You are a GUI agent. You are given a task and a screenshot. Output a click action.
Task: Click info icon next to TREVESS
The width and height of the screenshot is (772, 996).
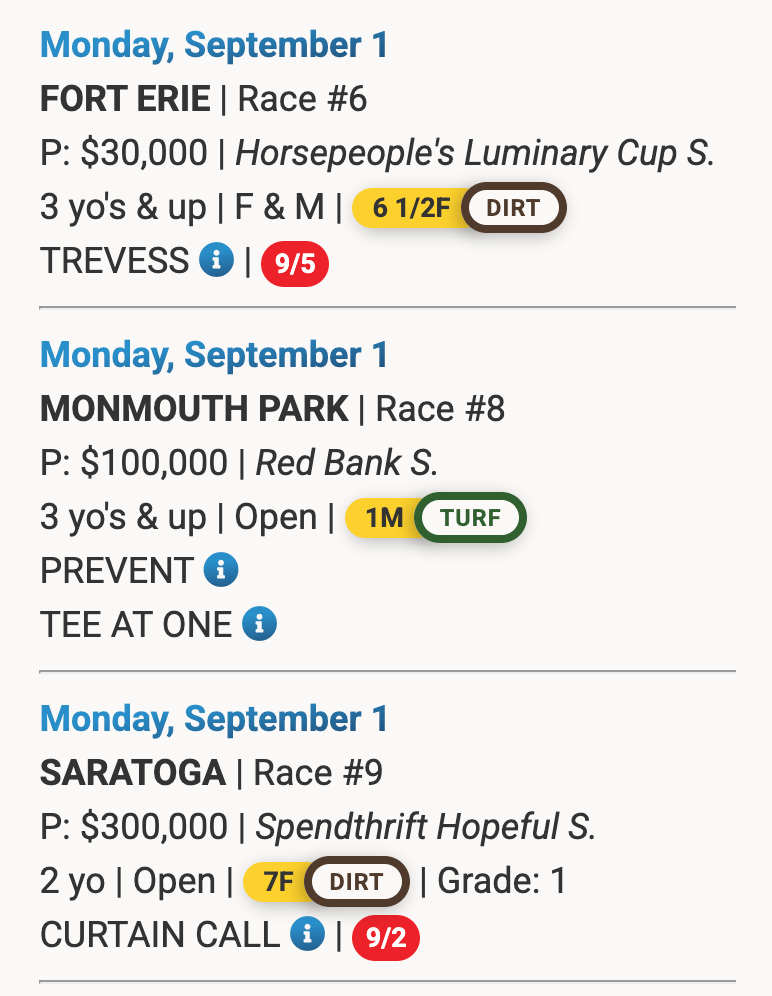point(216,261)
